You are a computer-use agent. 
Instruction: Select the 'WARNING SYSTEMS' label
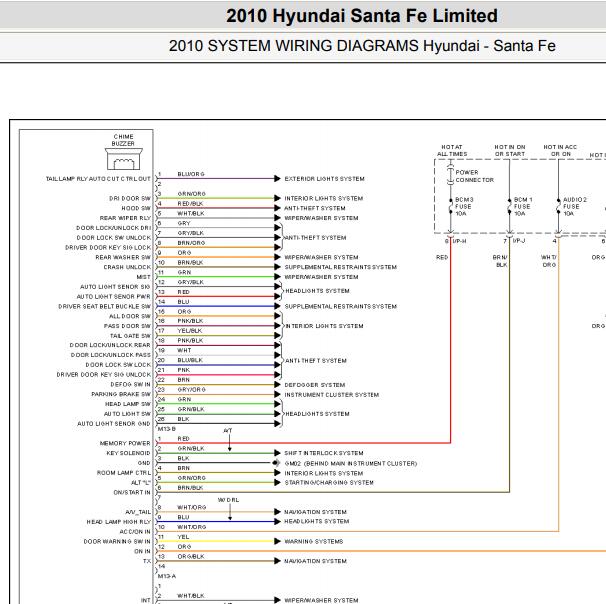(314, 541)
